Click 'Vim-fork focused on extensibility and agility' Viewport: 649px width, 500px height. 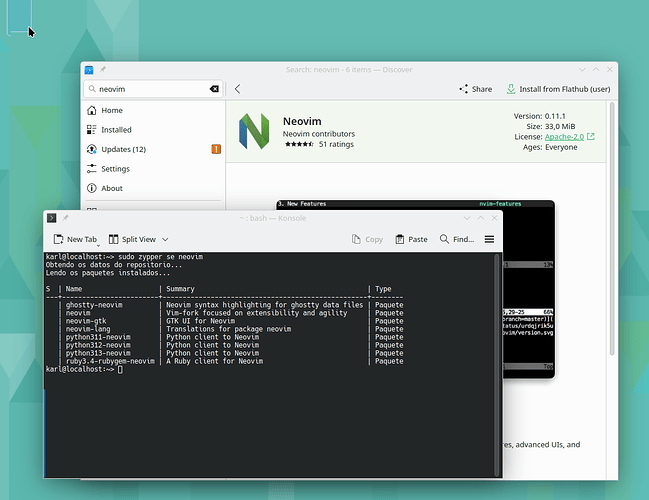257,313
